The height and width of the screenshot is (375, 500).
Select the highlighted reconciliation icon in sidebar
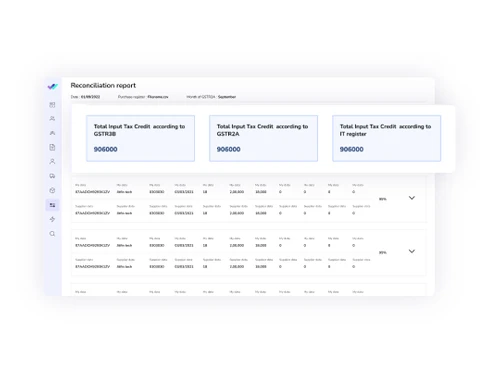52,205
